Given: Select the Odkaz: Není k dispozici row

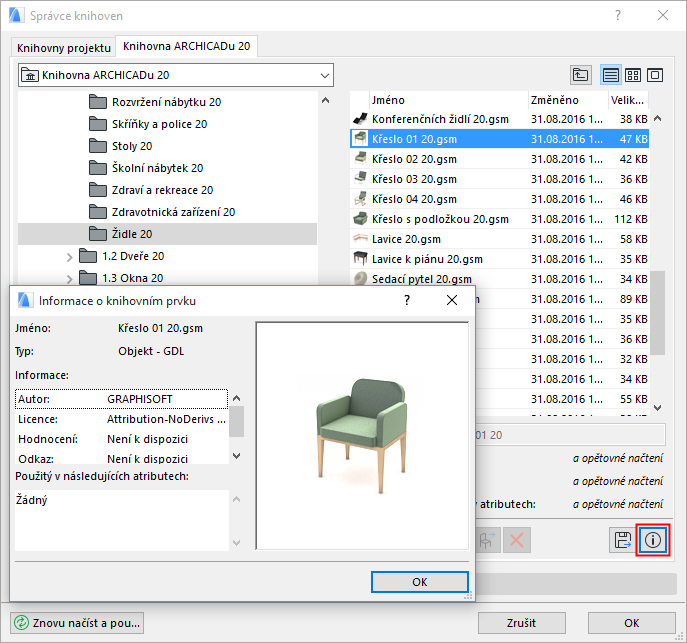Looking at the screenshot, I should [121, 459].
